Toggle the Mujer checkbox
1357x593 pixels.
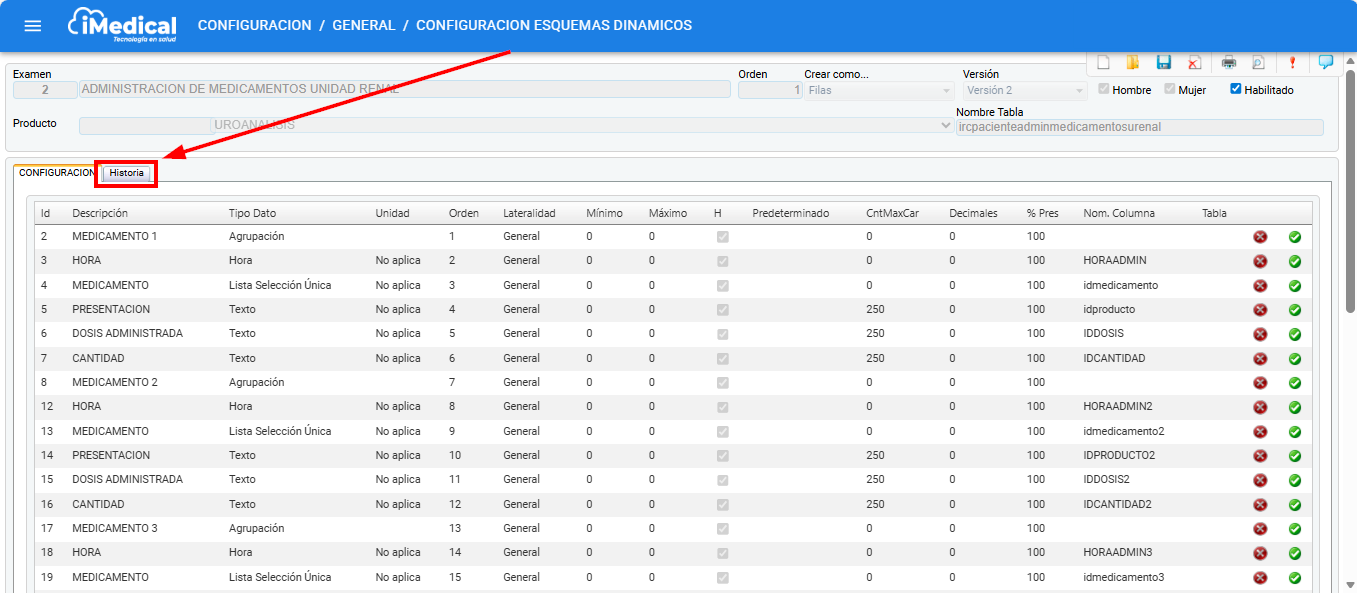(1170, 89)
